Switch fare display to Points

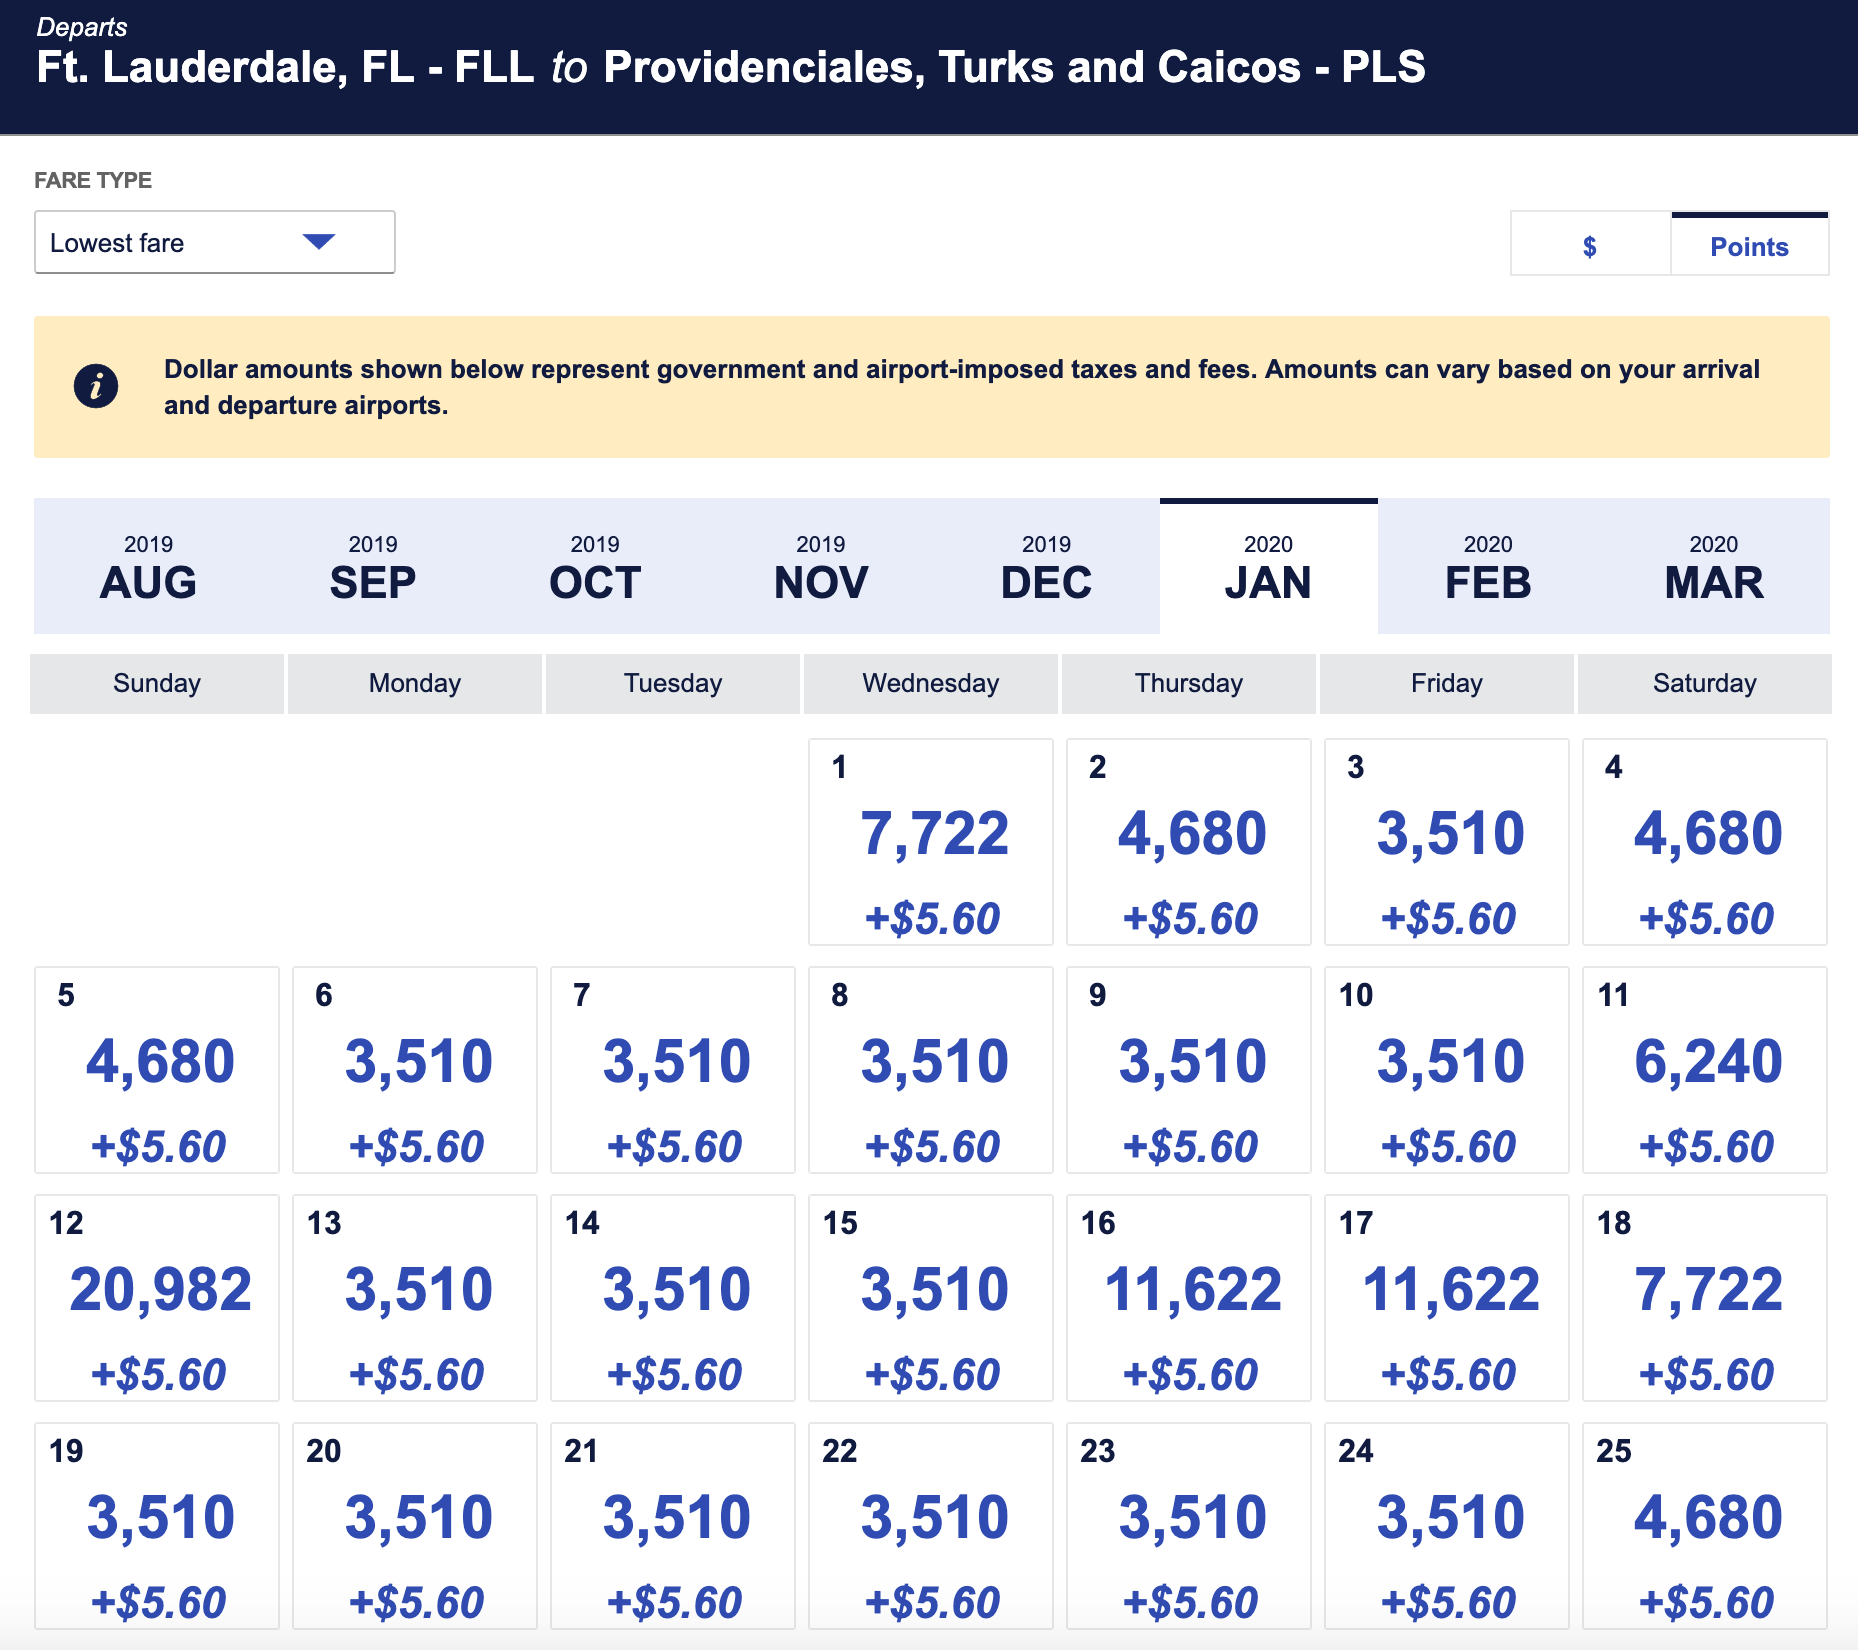click(1748, 245)
